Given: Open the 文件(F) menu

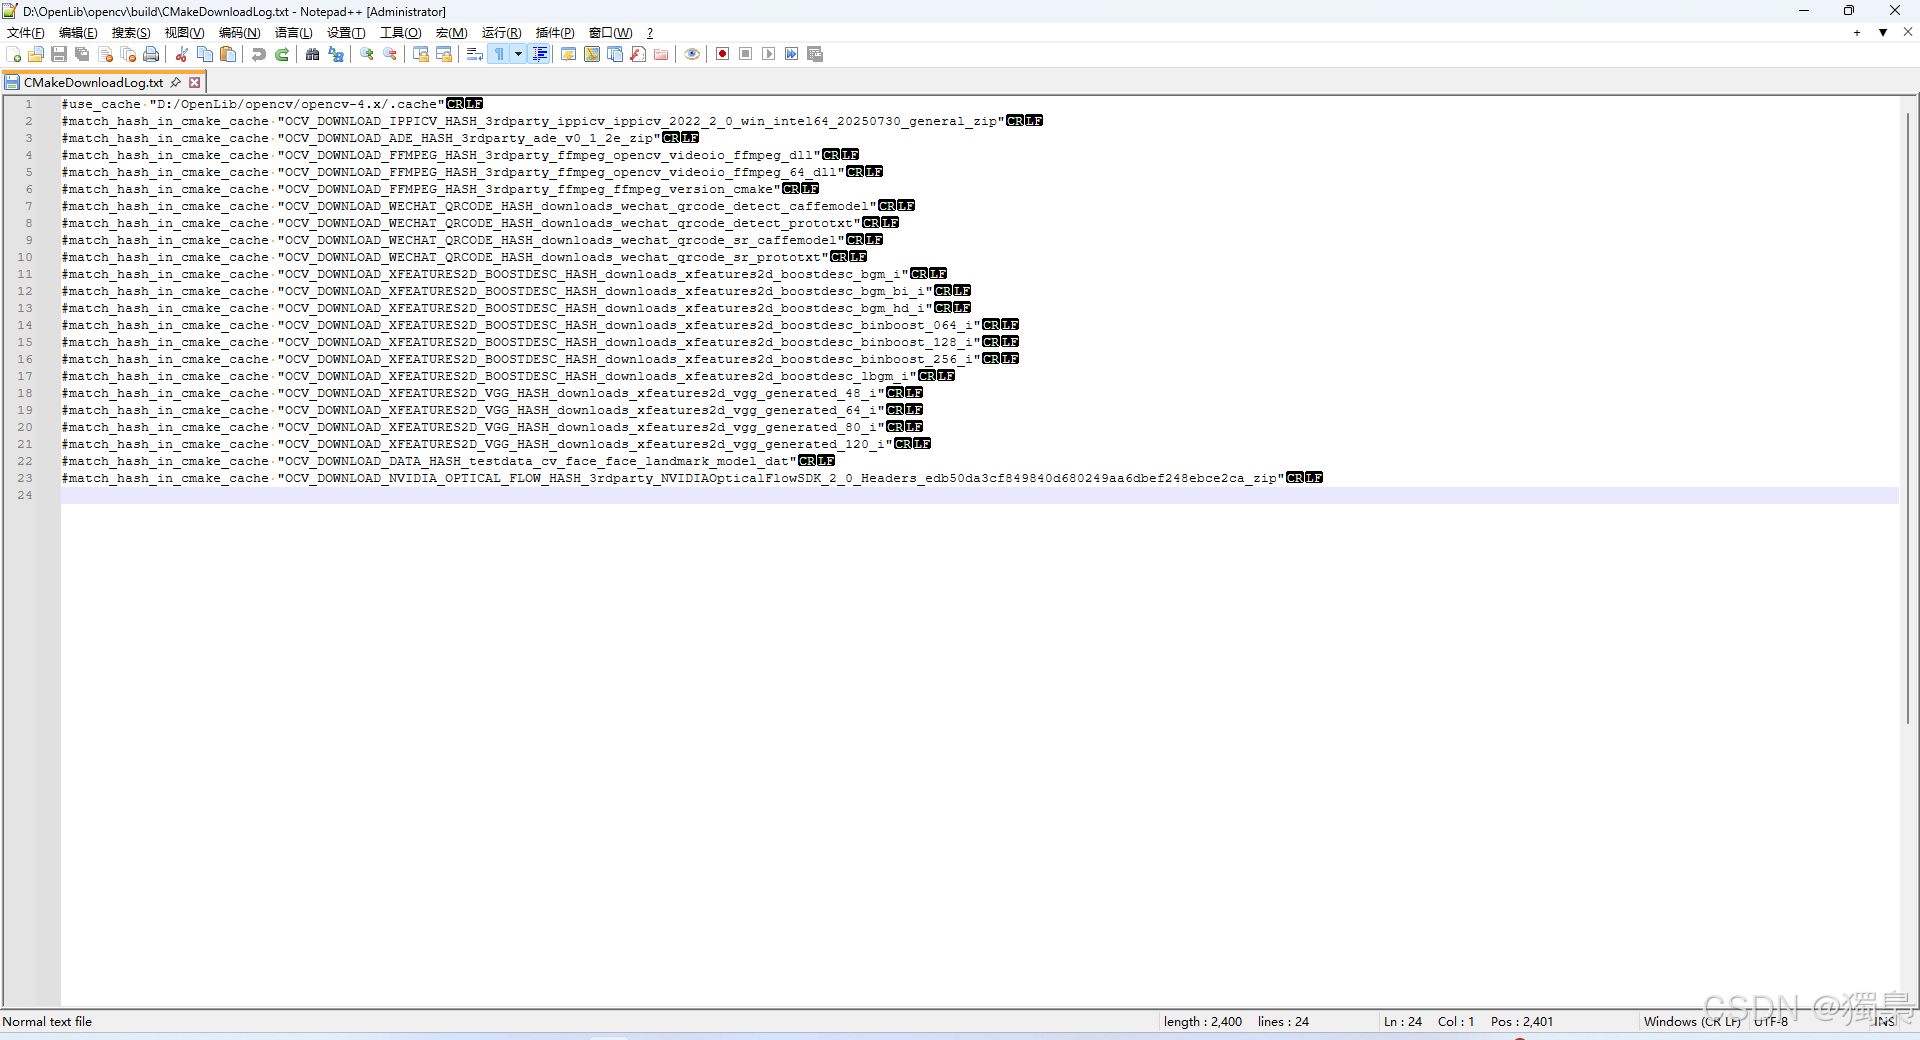Looking at the screenshot, I should pos(26,33).
